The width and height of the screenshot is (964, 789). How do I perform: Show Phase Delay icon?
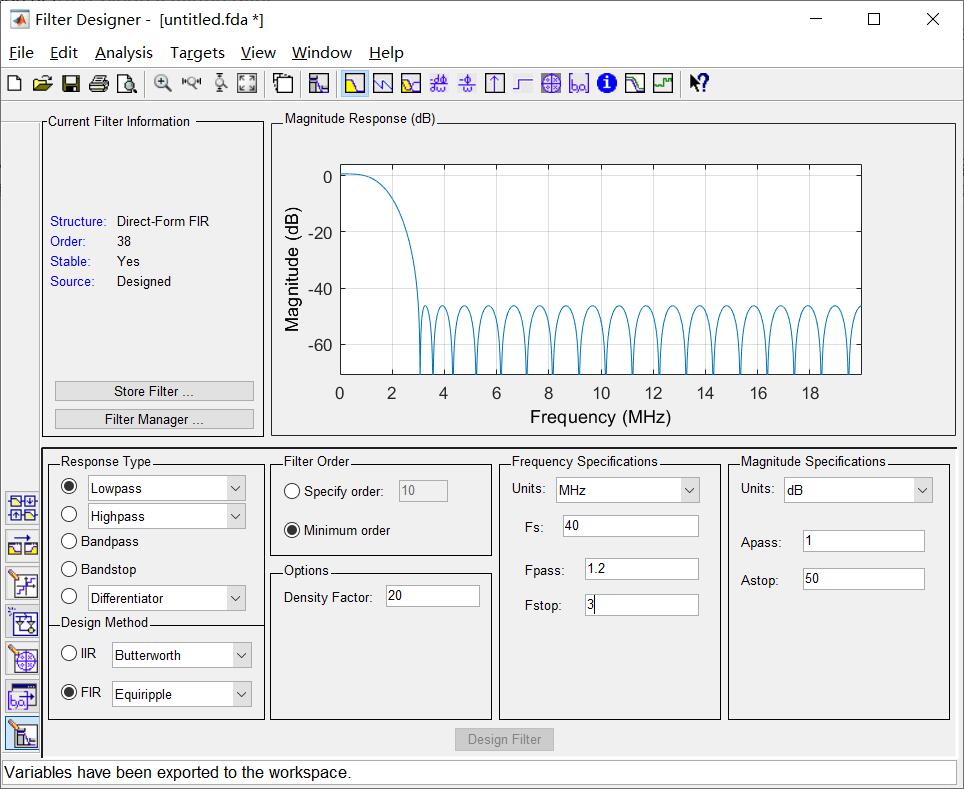[467, 83]
